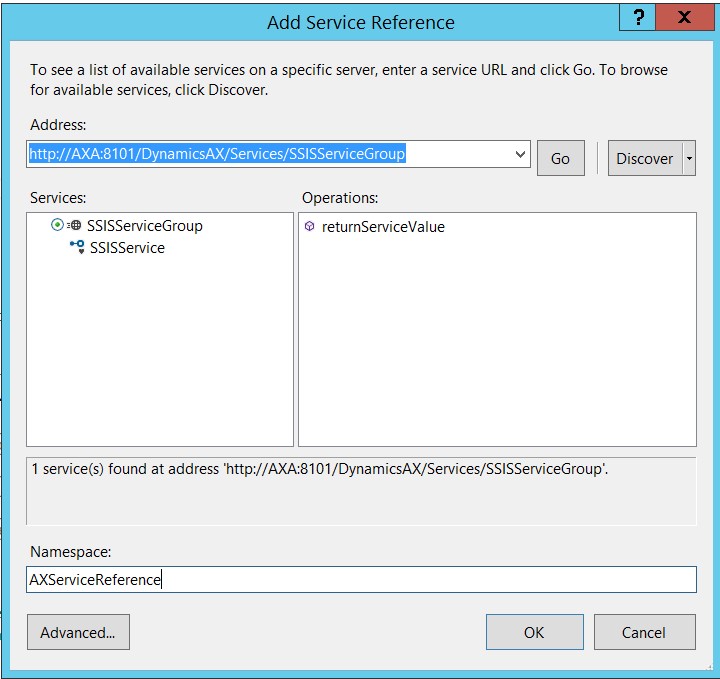Click the status message text area
The image size is (720, 679).
click(x=360, y=490)
